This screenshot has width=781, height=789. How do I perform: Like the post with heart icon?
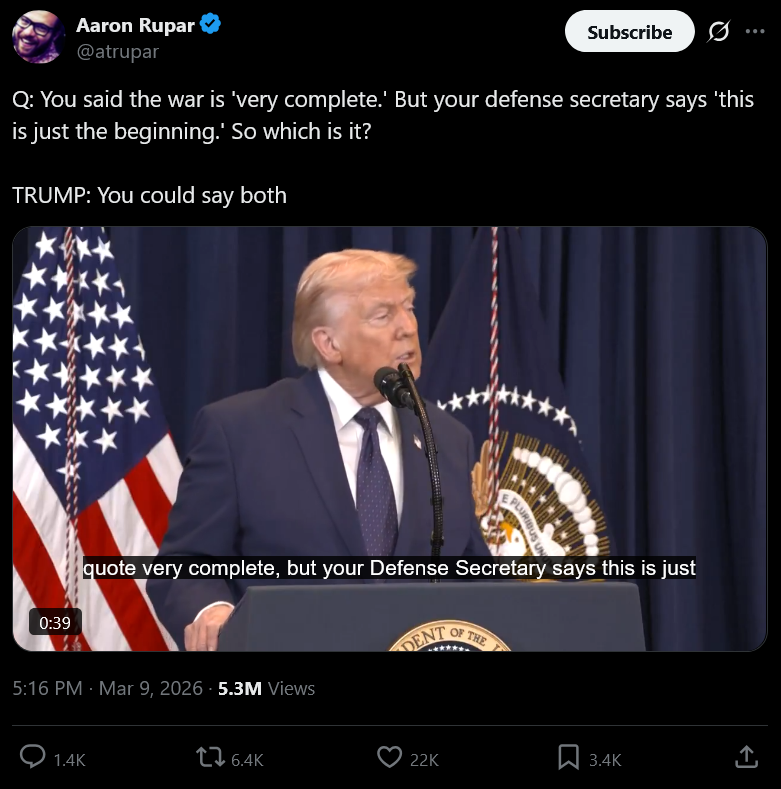point(389,757)
